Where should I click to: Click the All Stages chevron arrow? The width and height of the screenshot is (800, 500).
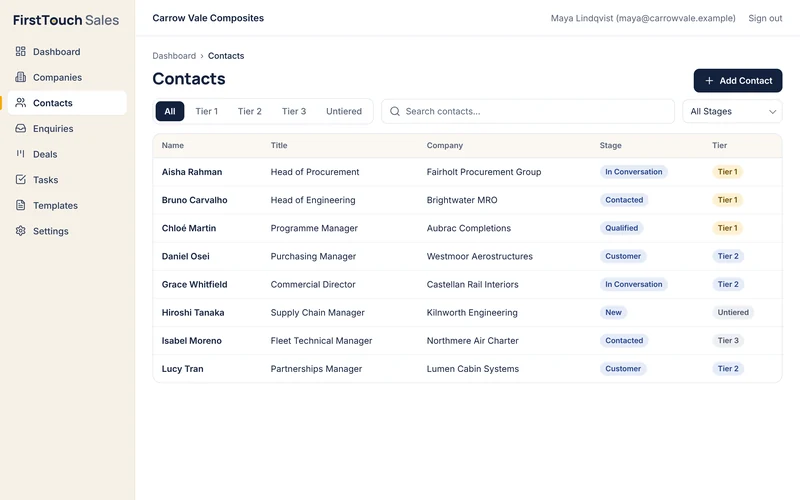pos(772,112)
